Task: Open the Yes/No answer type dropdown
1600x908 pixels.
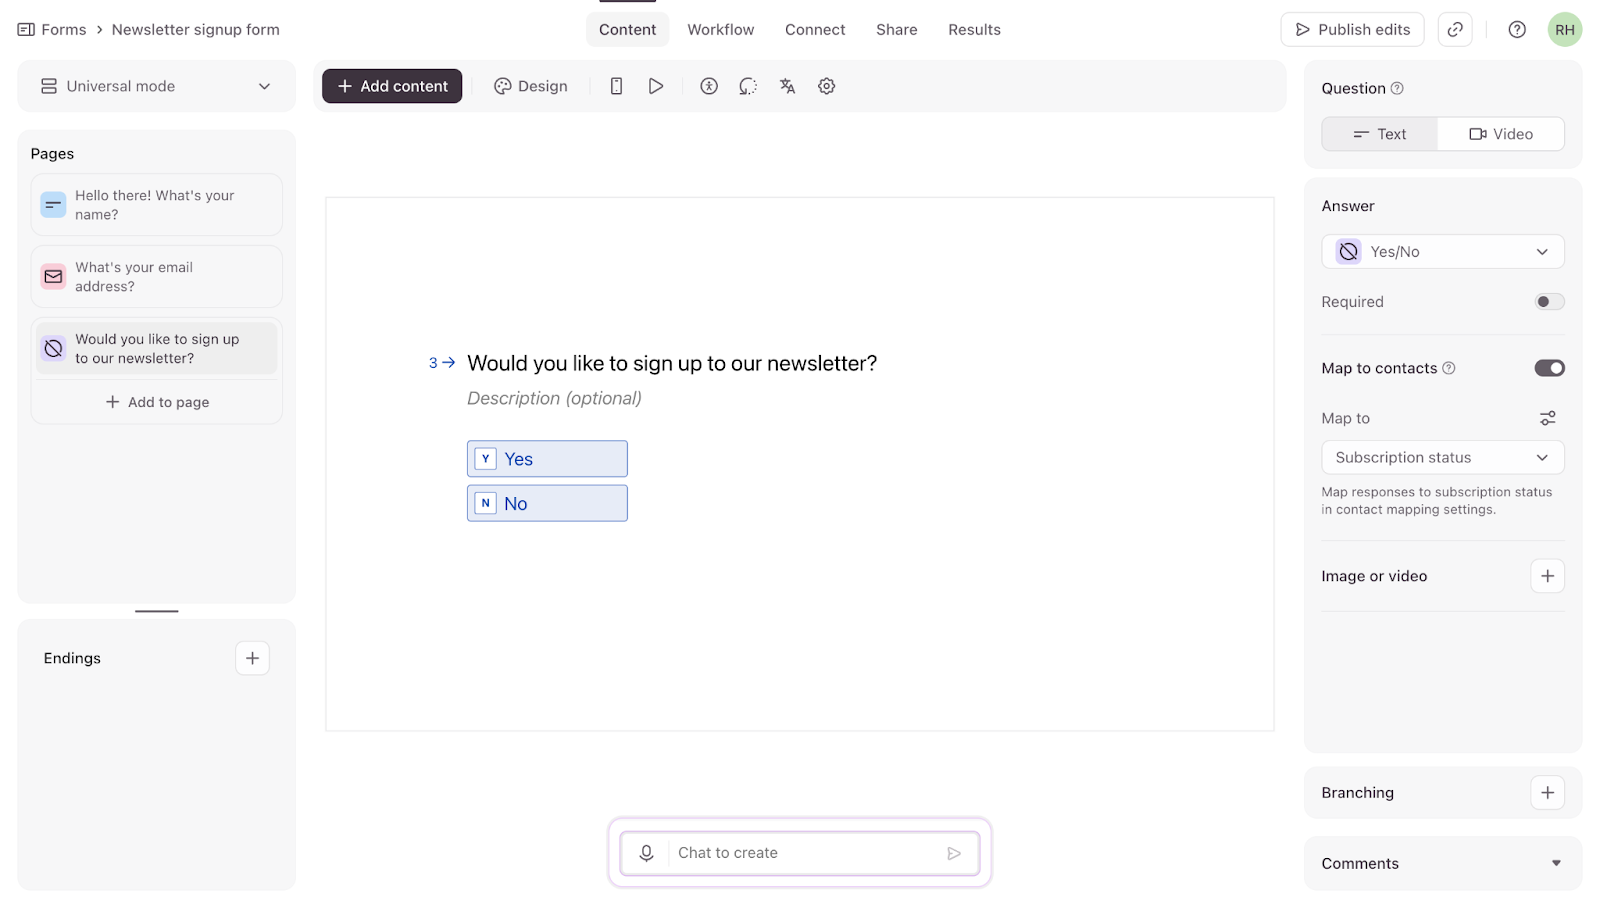Action: pos(1442,252)
